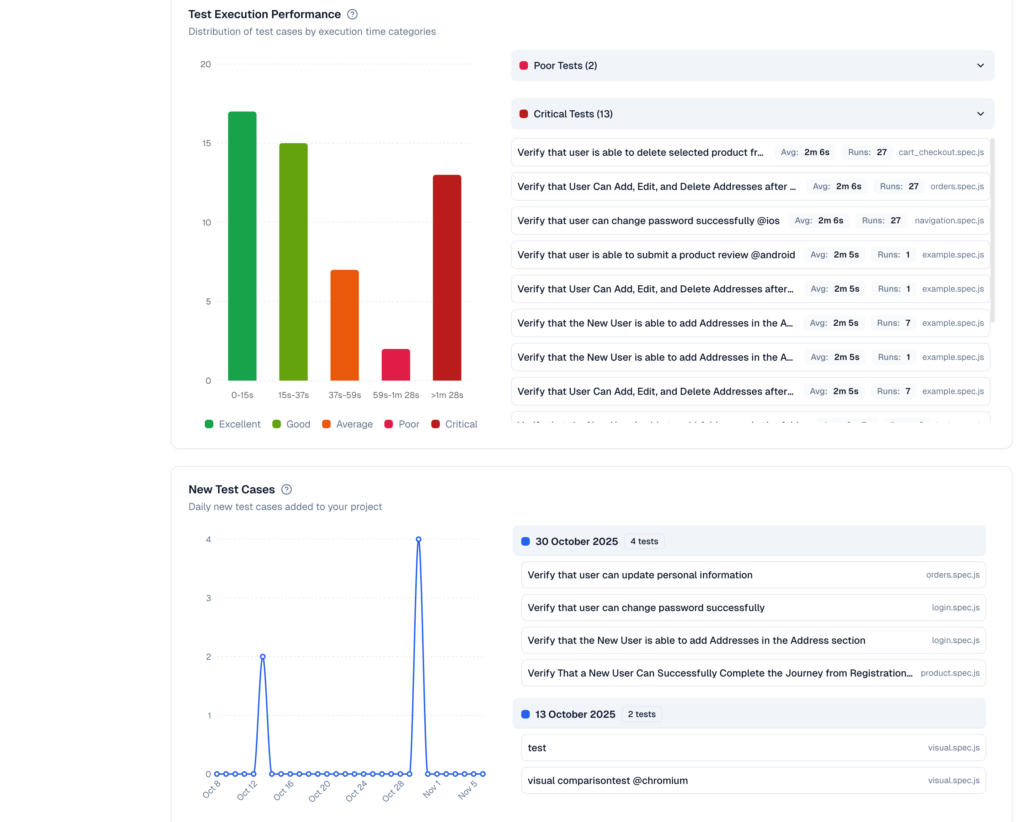The height and width of the screenshot is (822, 1024).
Task: Click blue square icon beside 30 October 2025
Action: coord(525,542)
